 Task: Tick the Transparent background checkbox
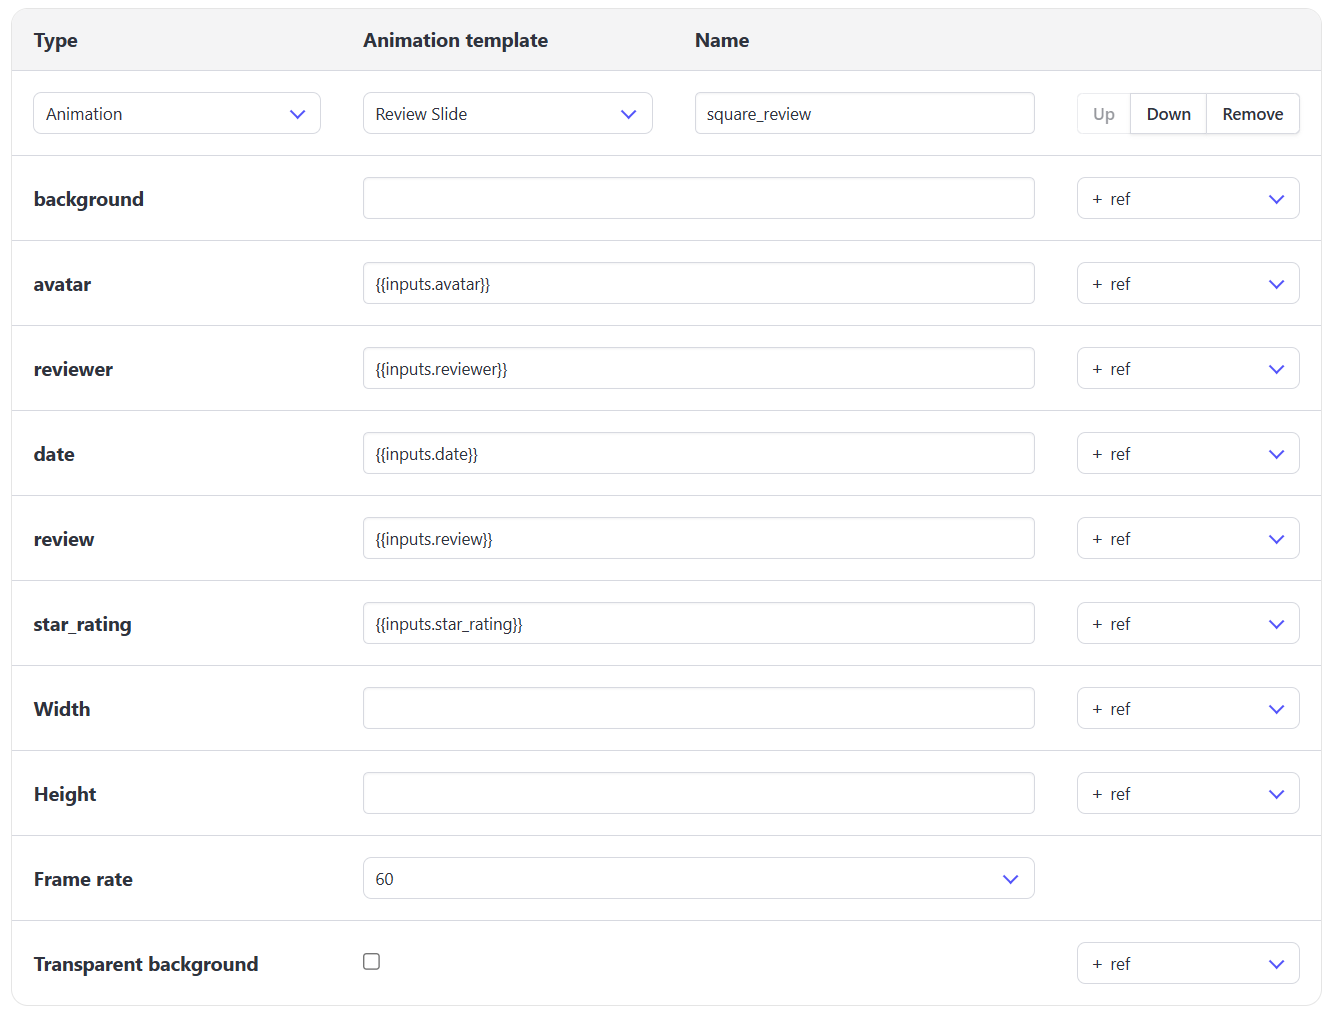point(371,961)
